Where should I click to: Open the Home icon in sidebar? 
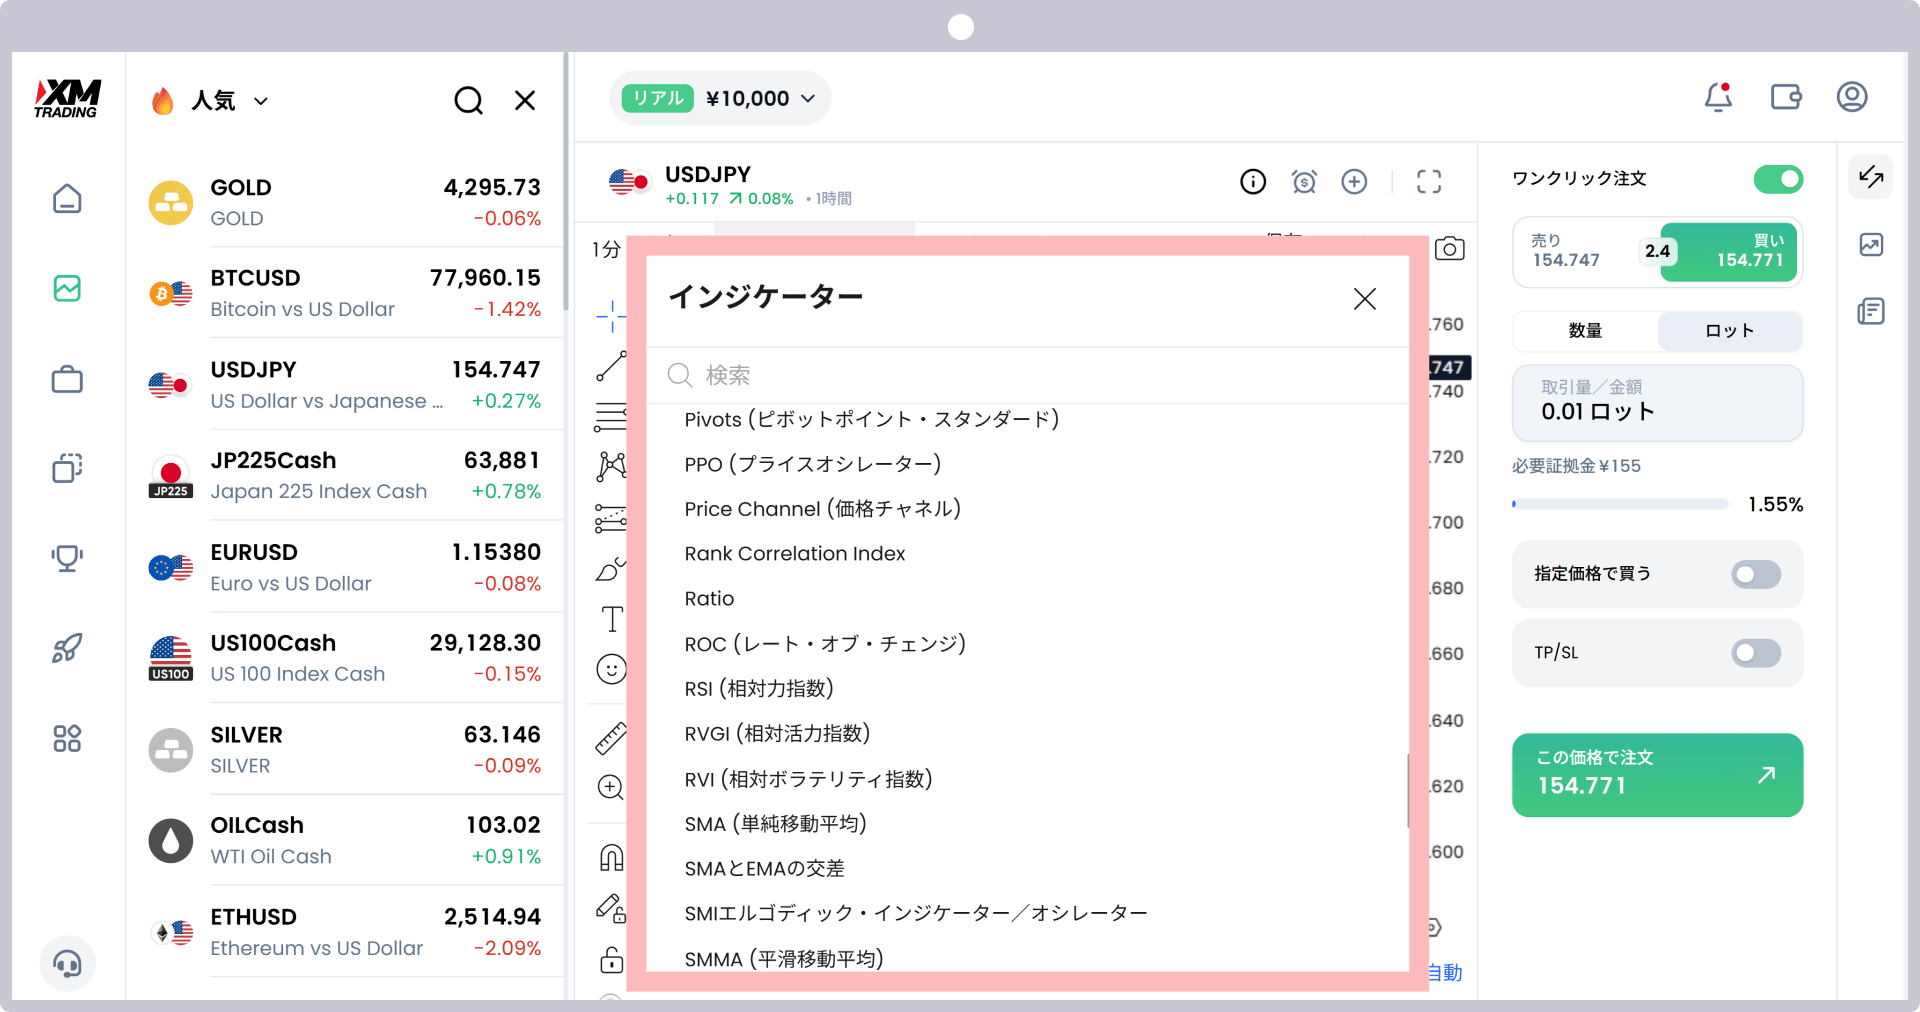pos(67,198)
